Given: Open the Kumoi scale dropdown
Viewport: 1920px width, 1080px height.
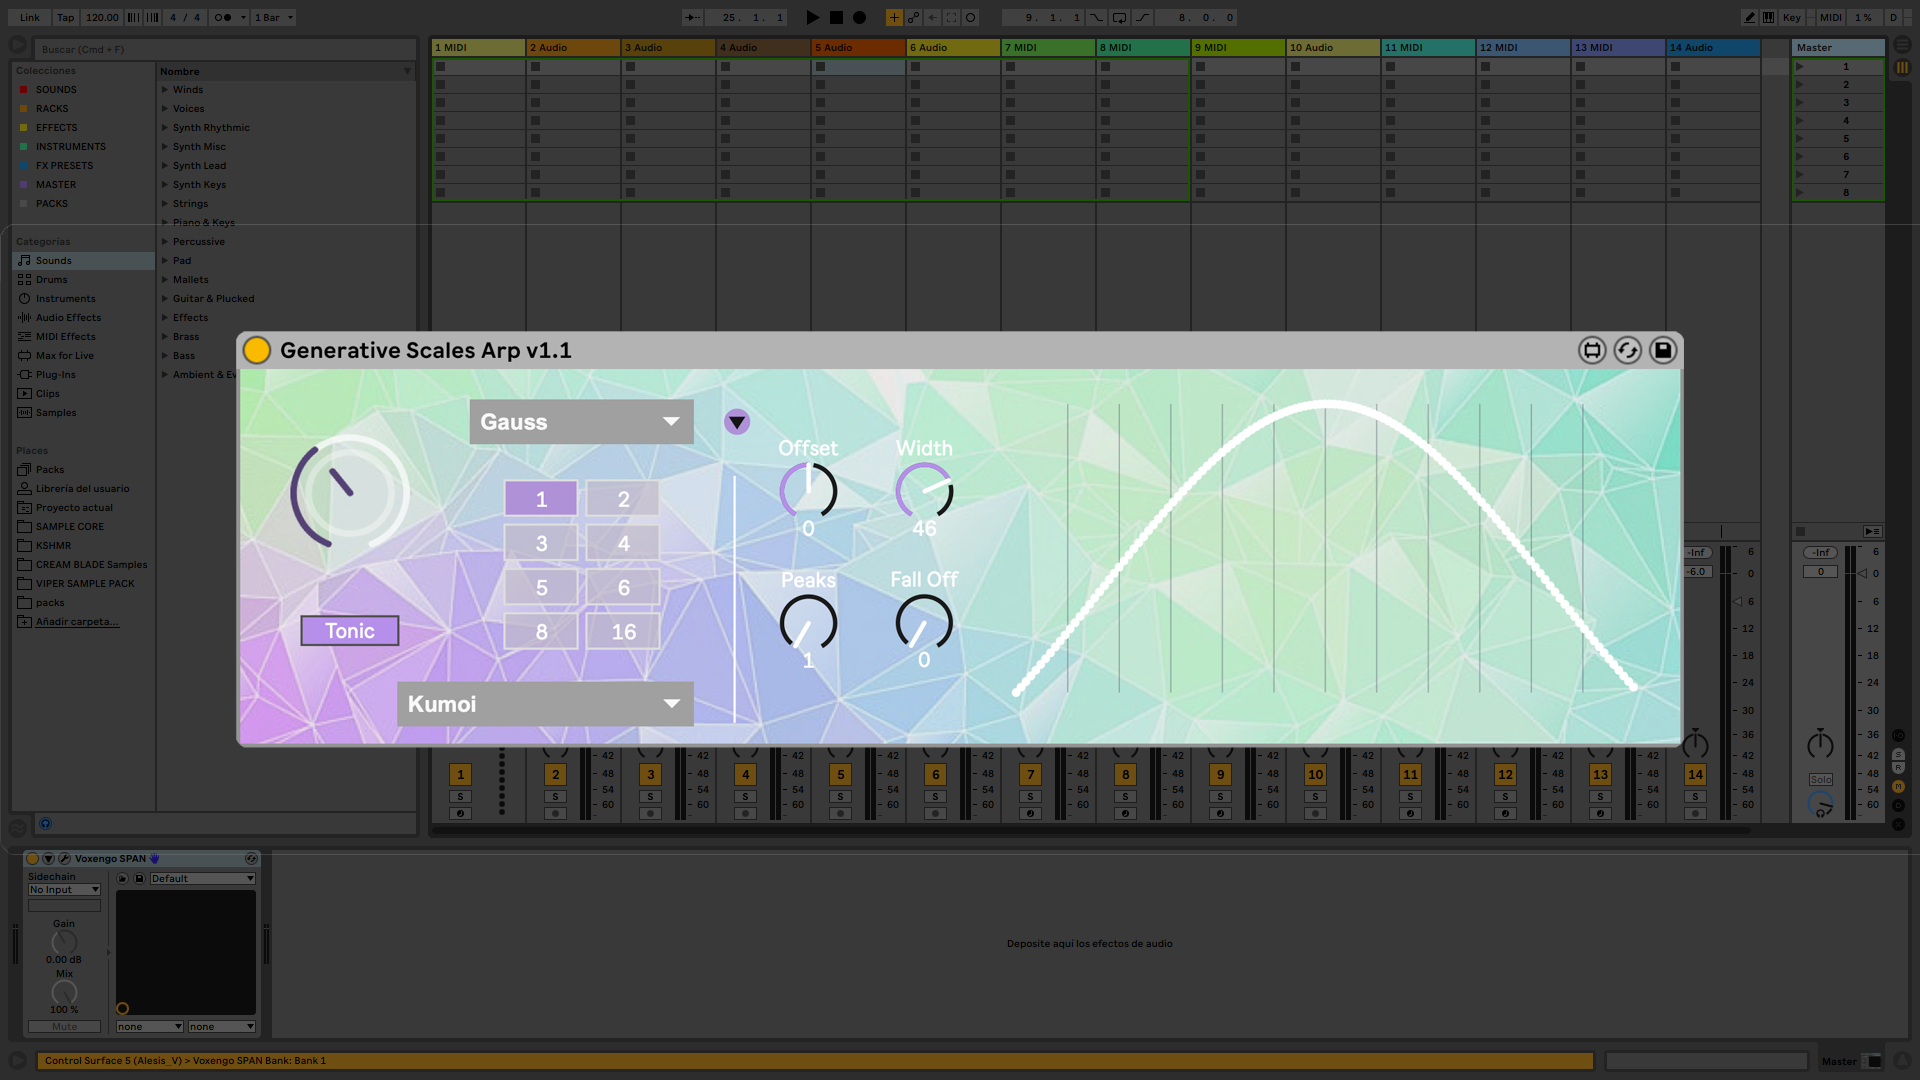Looking at the screenshot, I should (545, 704).
